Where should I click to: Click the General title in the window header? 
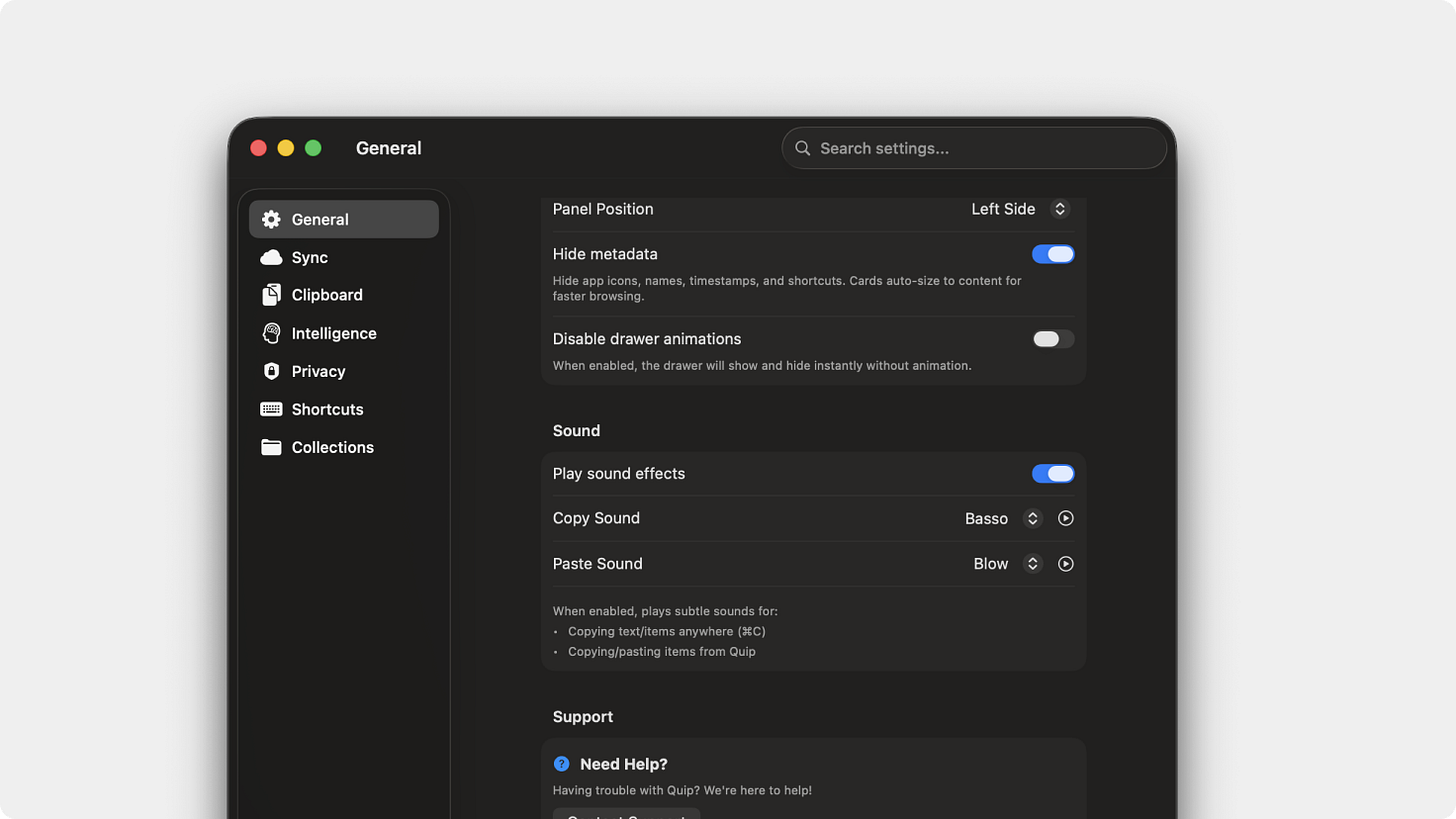(389, 148)
